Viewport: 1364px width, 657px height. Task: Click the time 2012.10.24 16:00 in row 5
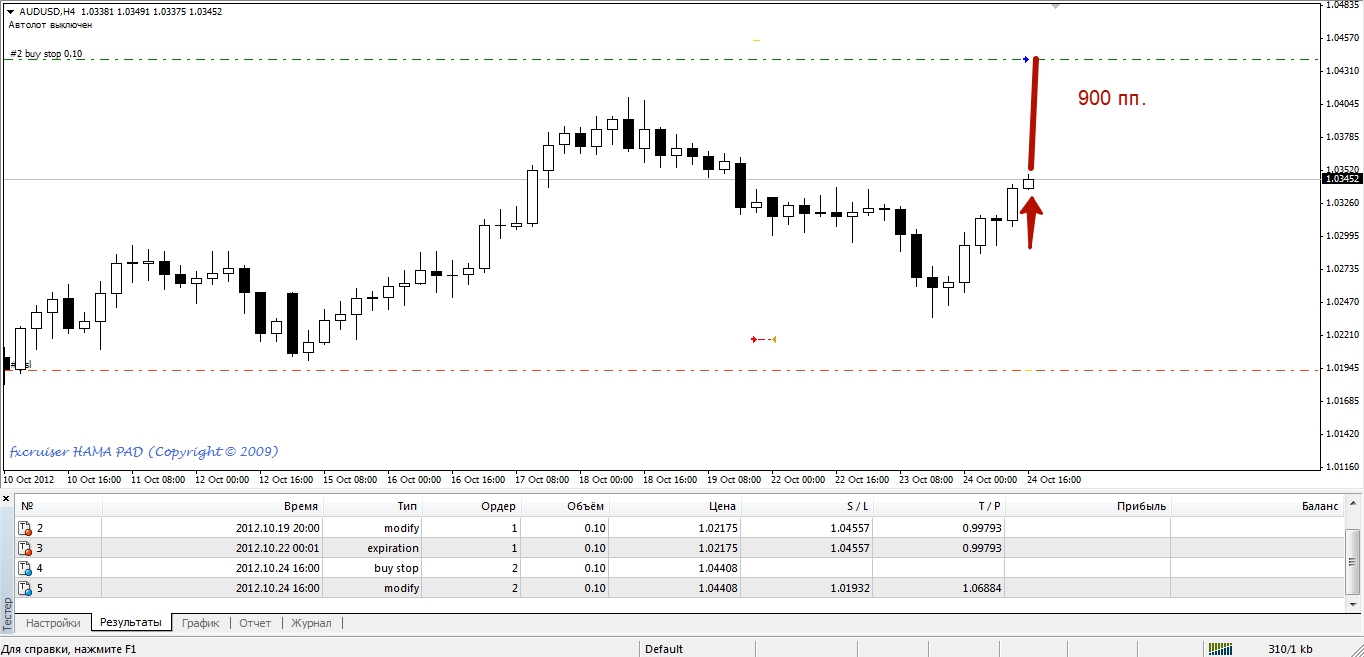pyautogui.click(x=278, y=588)
